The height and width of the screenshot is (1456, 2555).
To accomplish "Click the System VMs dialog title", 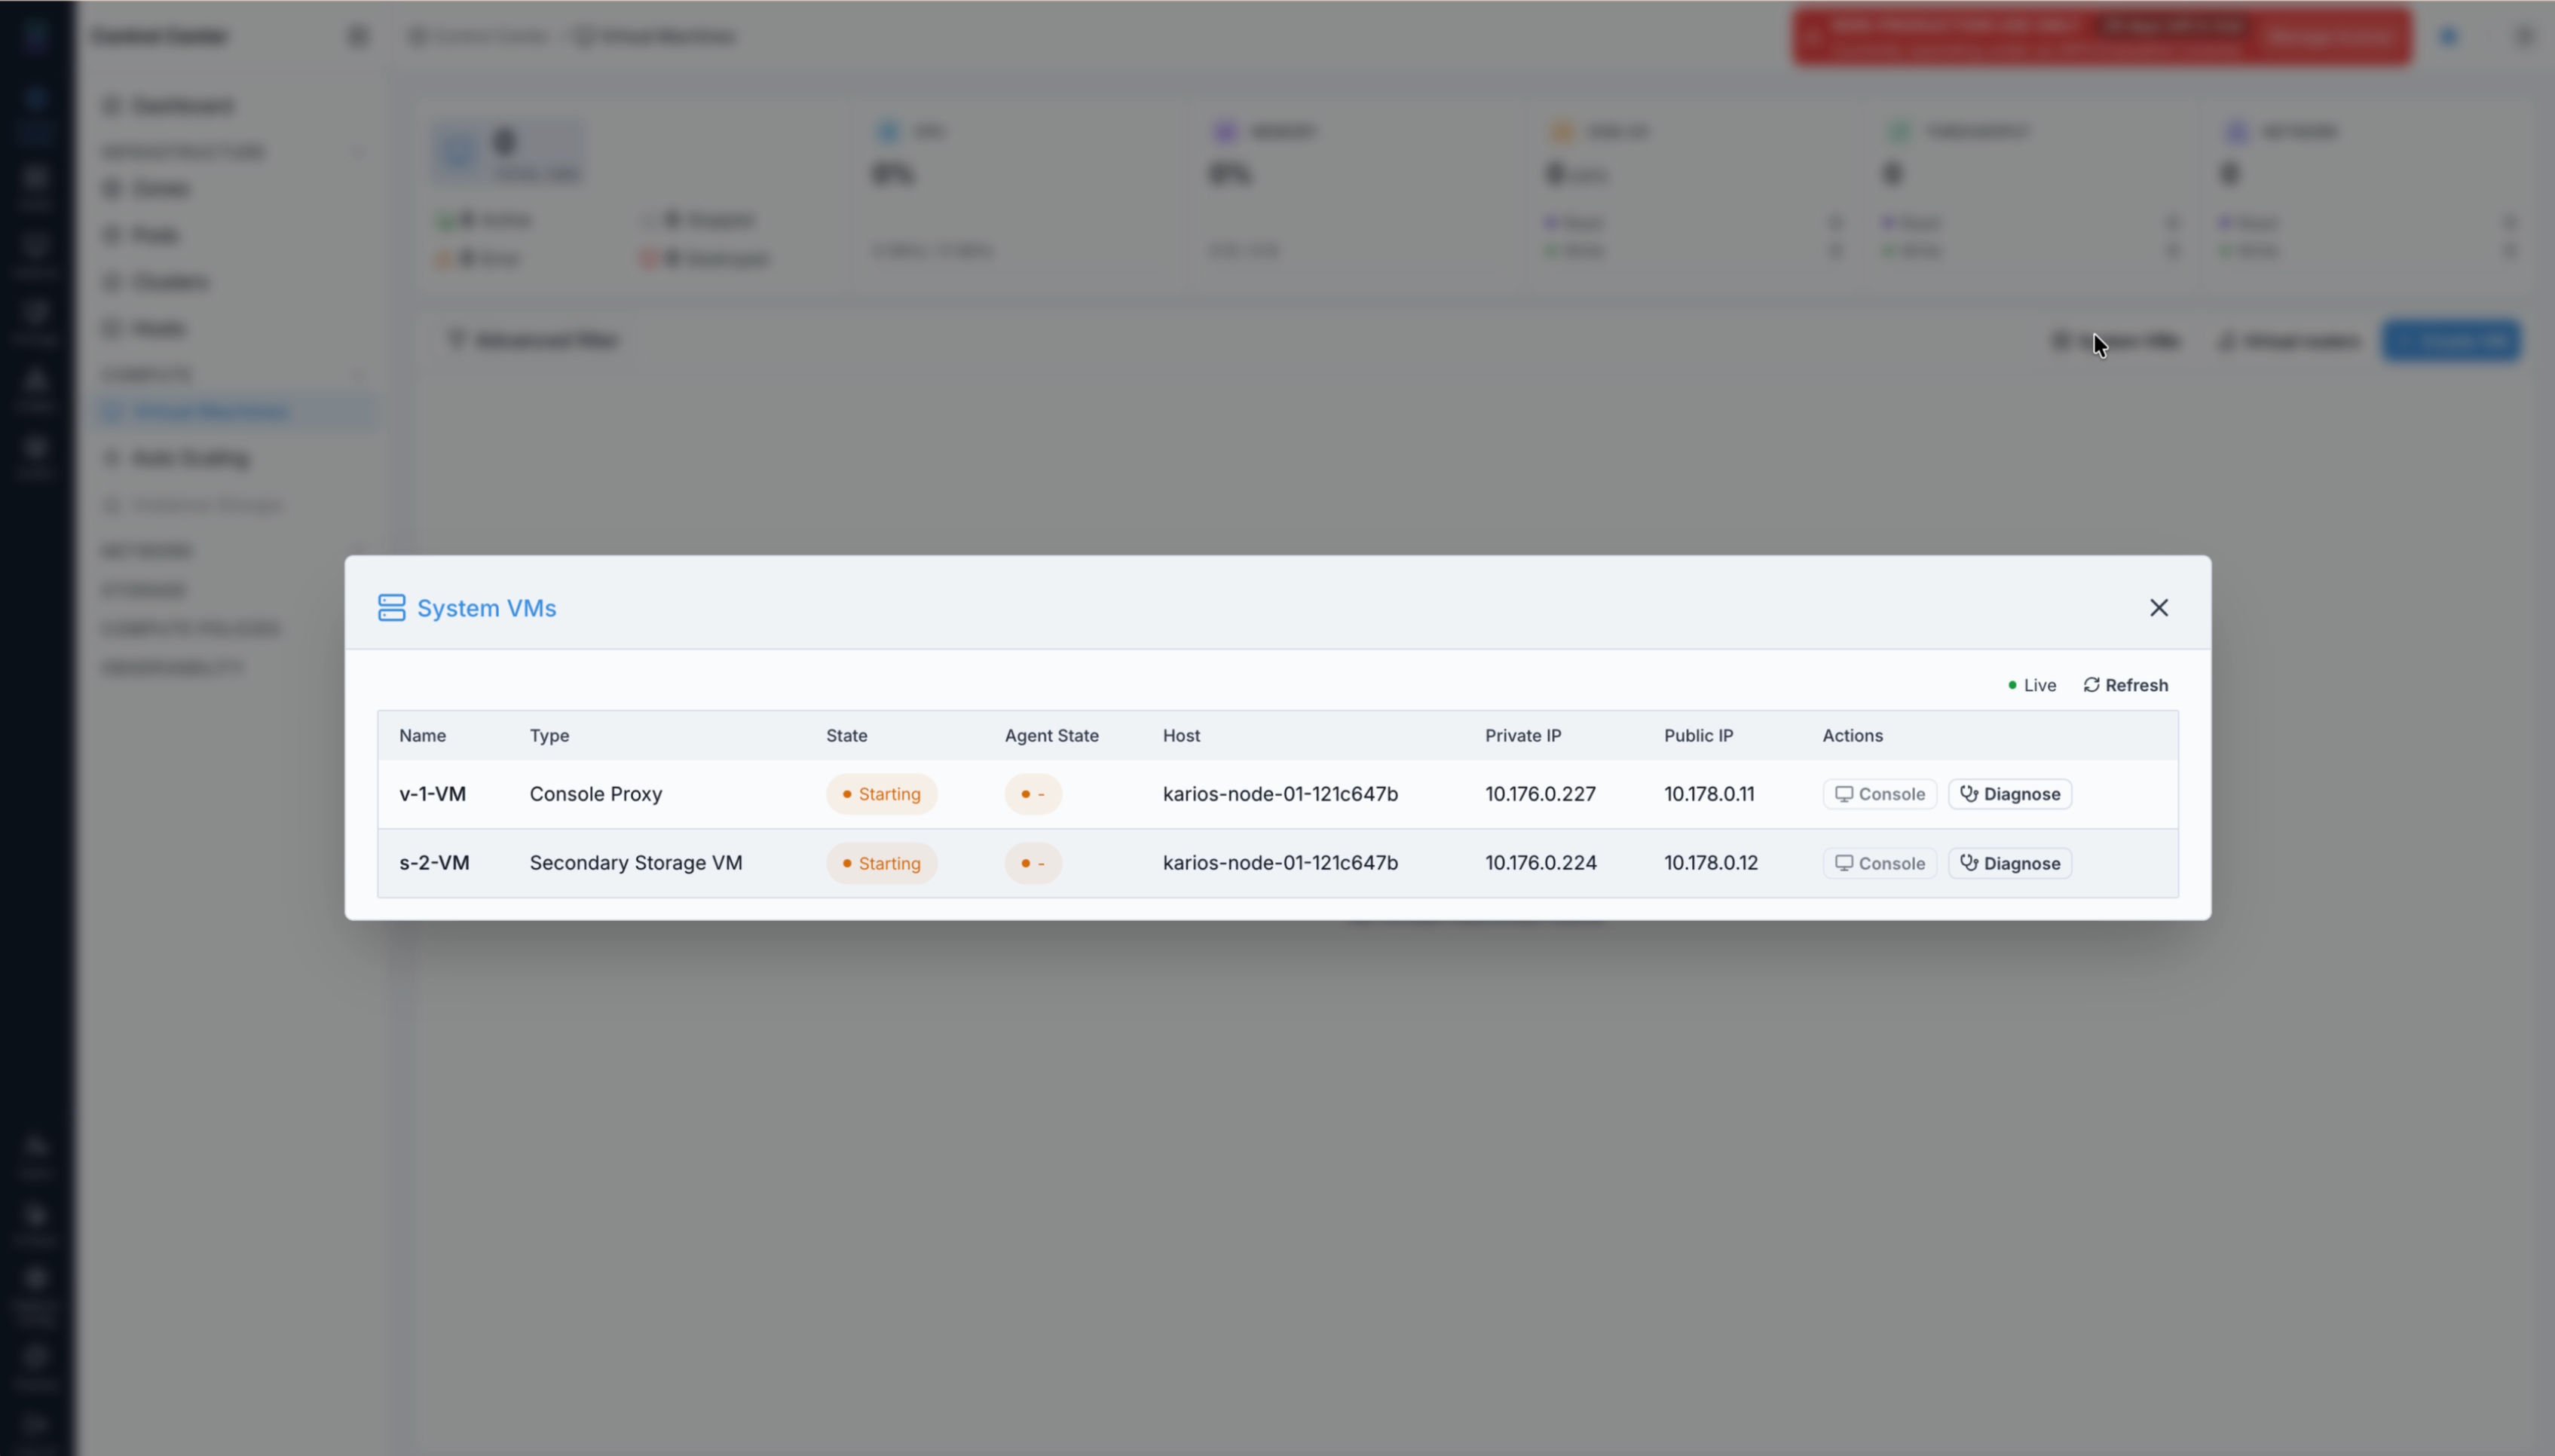I will click(486, 608).
